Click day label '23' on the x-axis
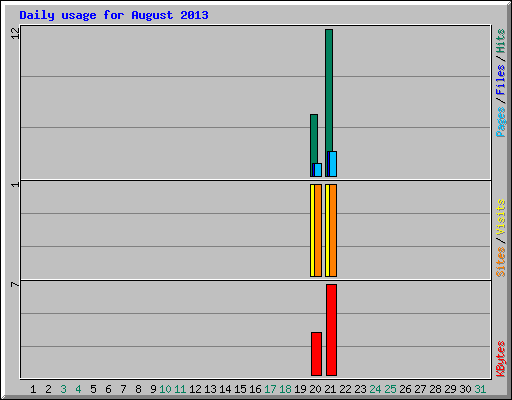 click(360, 389)
